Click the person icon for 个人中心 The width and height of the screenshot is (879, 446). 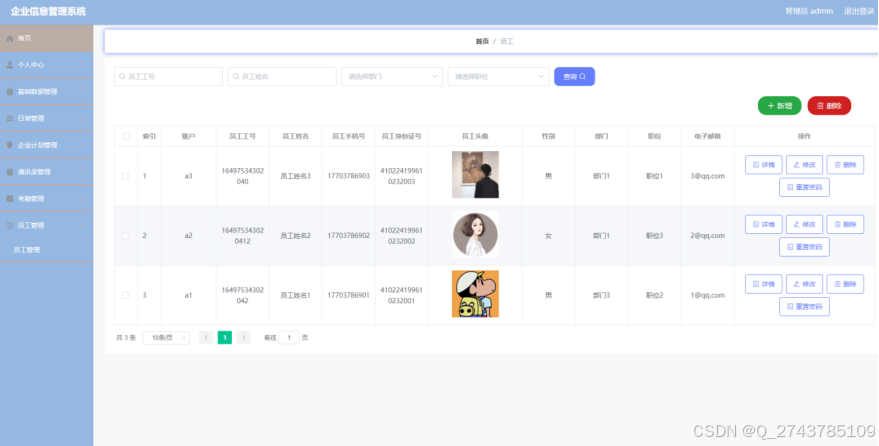tap(10, 65)
